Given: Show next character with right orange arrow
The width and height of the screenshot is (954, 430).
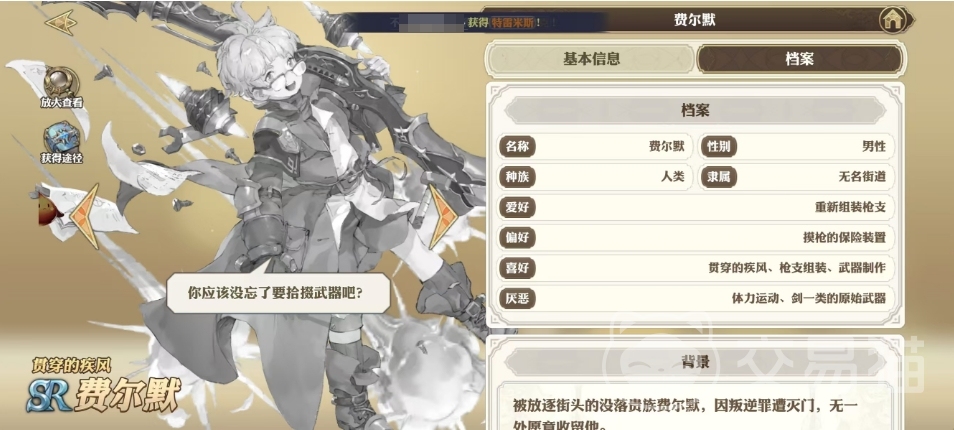Looking at the screenshot, I should (x=443, y=216).
